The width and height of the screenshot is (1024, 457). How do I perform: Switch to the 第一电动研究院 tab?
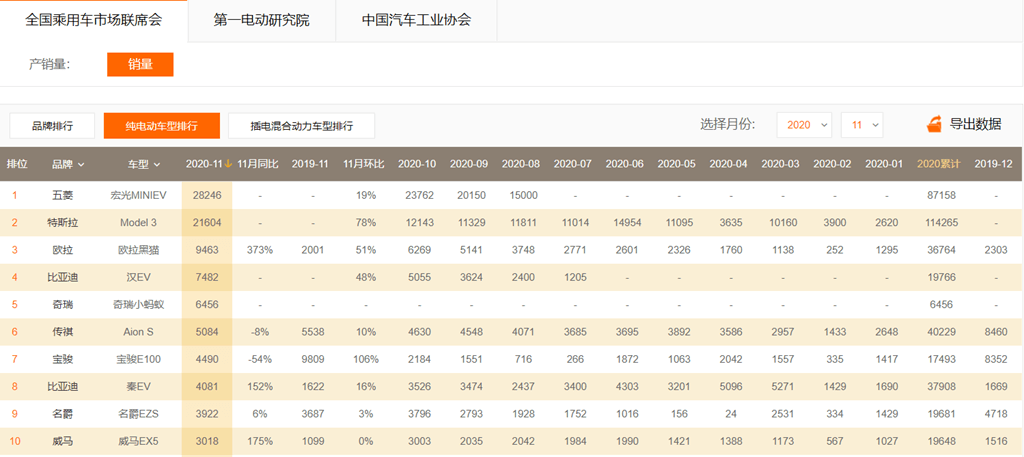click(261, 20)
